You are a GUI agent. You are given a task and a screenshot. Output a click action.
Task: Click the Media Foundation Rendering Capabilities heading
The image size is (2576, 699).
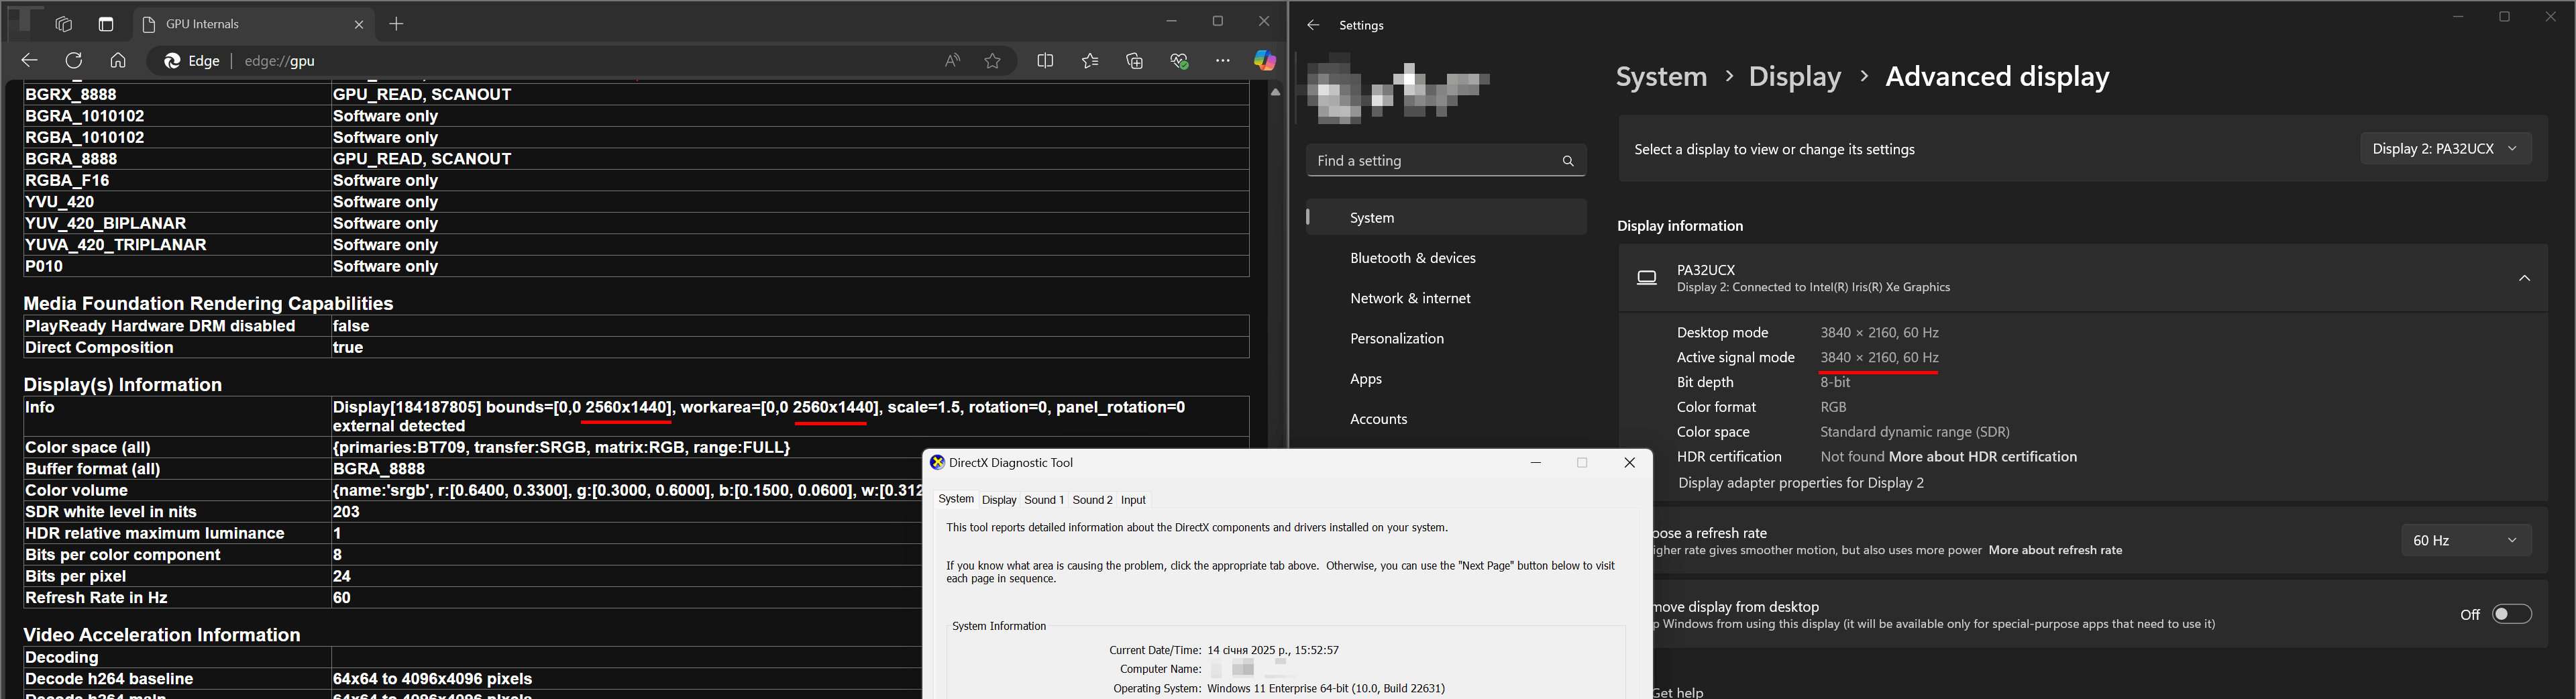pyautogui.click(x=208, y=304)
